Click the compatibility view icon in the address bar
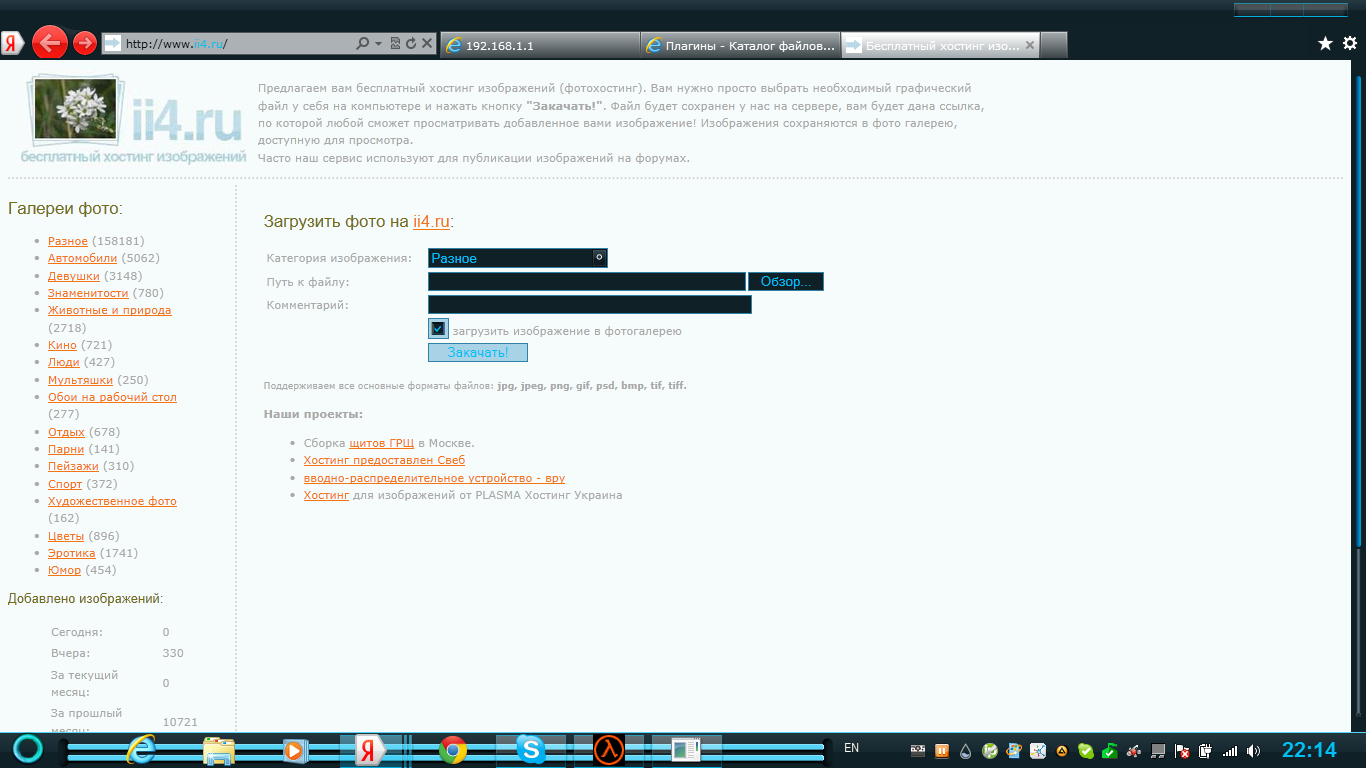 click(x=395, y=44)
